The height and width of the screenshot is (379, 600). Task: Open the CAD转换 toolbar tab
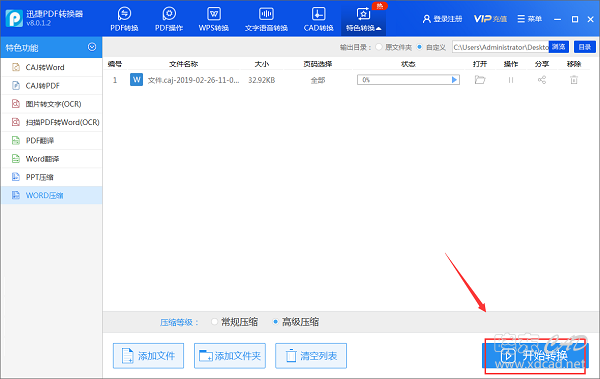click(318, 19)
